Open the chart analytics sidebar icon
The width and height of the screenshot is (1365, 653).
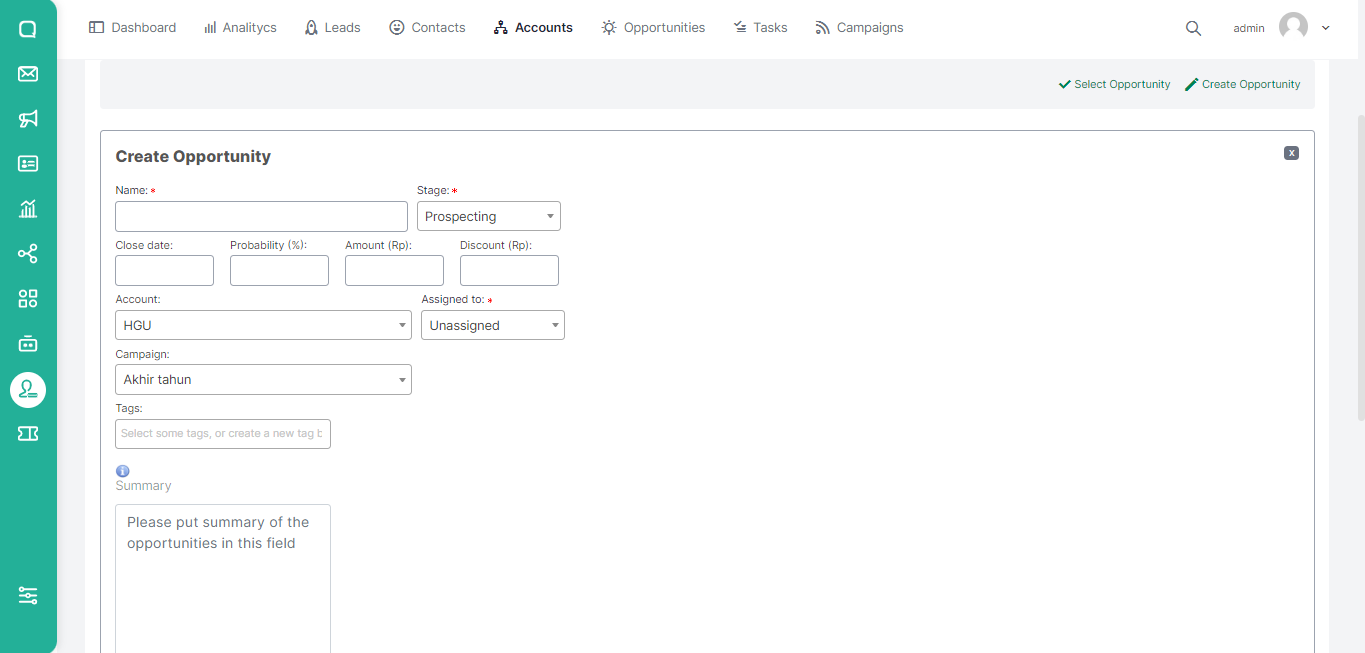28,209
